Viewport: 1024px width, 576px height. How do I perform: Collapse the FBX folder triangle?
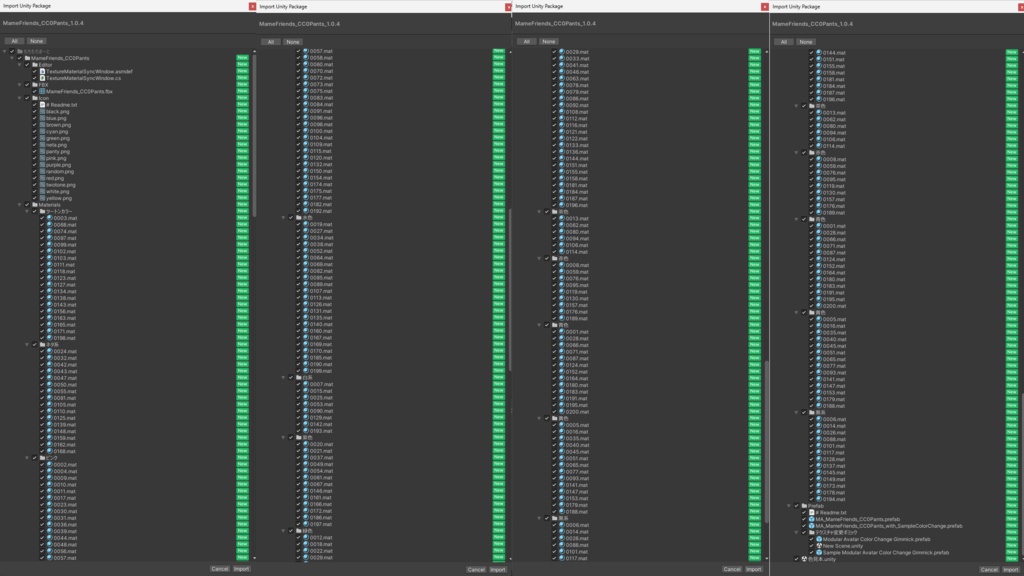click(20, 84)
